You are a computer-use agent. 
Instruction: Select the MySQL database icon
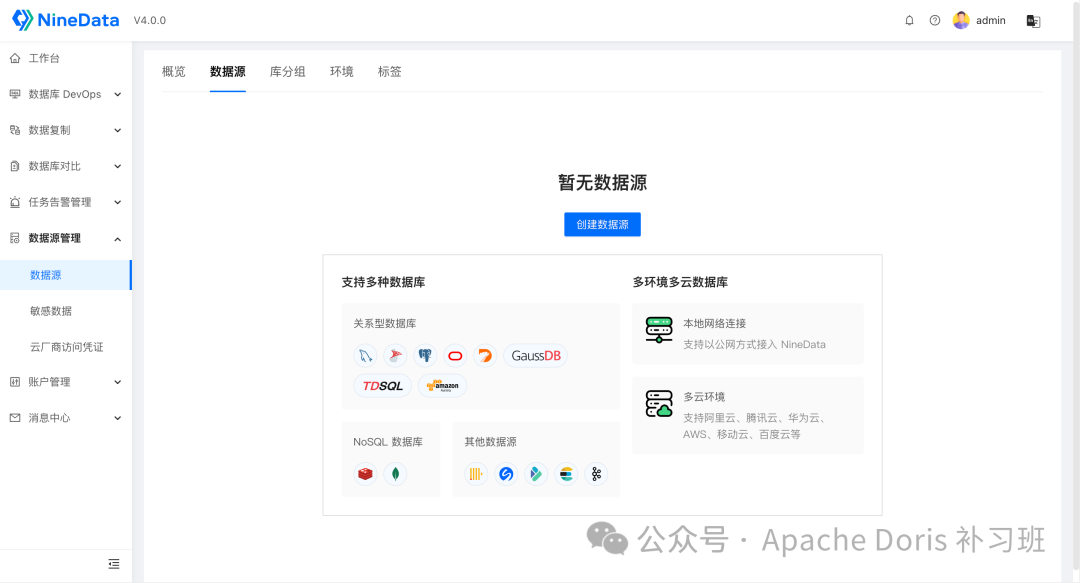click(x=365, y=355)
